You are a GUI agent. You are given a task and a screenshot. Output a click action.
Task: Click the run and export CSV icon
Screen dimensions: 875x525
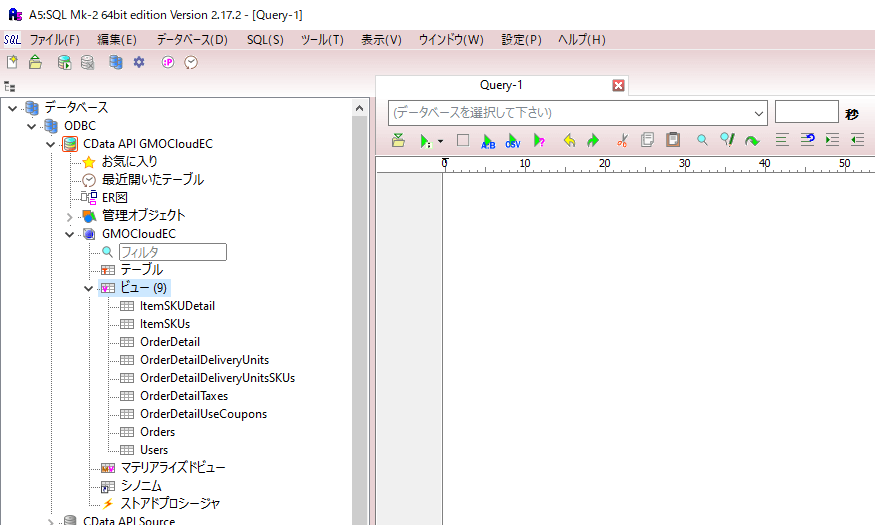tap(513, 141)
